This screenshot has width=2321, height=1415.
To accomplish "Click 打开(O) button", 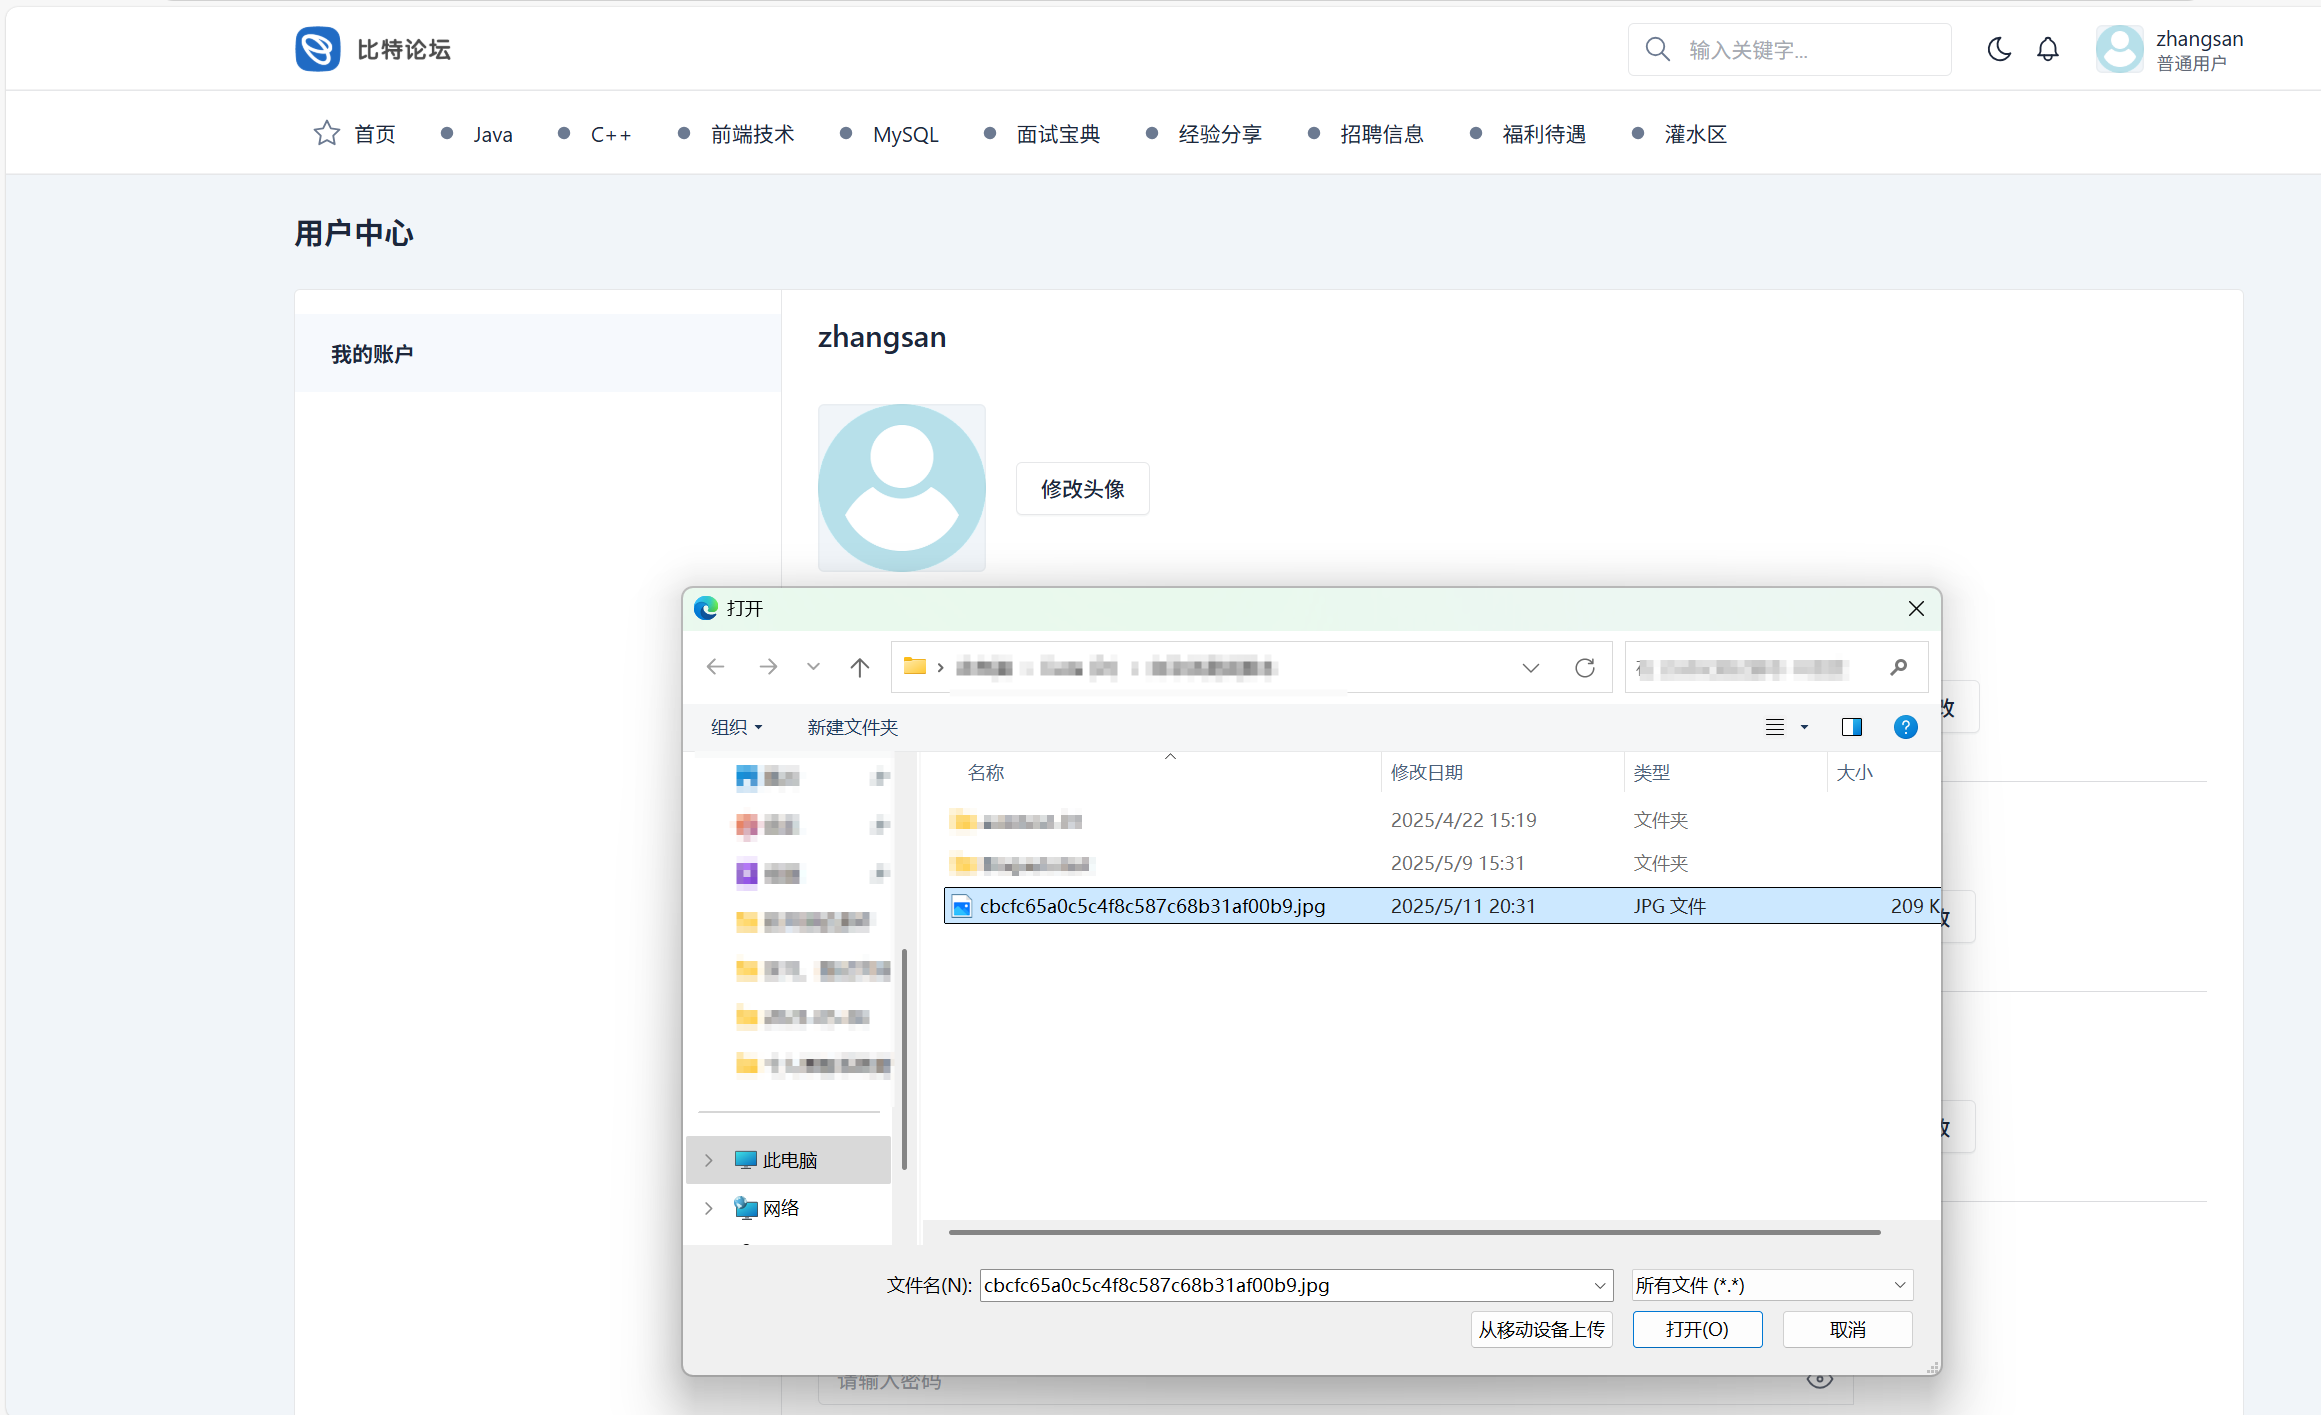I will [x=1696, y=1329].
